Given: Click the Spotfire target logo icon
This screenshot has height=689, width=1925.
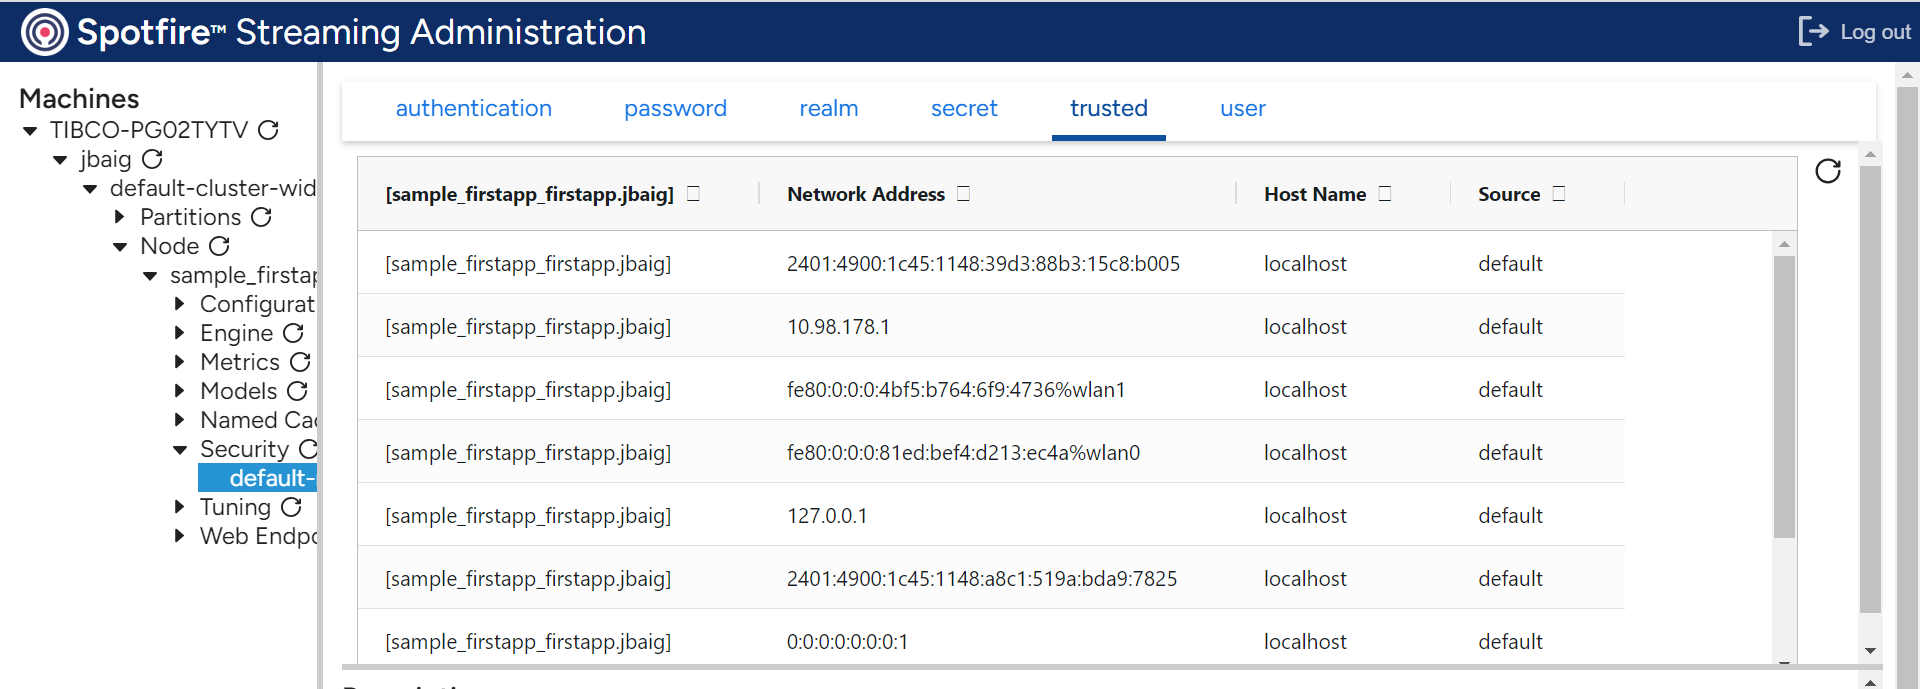Looking at the screenshot, I should point(45,31).
